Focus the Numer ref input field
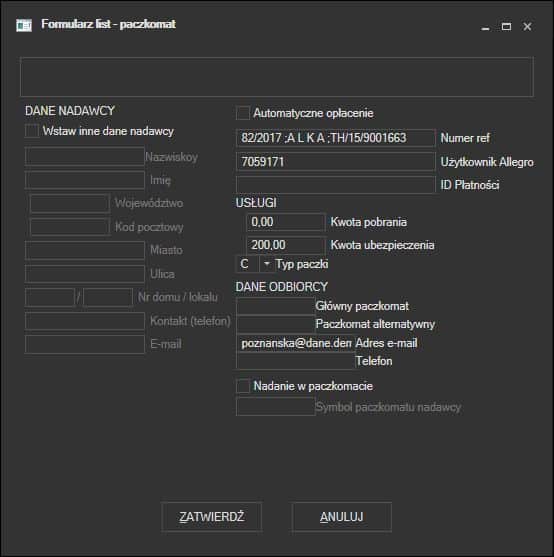The image size is (554, 557). pos(336,138)
